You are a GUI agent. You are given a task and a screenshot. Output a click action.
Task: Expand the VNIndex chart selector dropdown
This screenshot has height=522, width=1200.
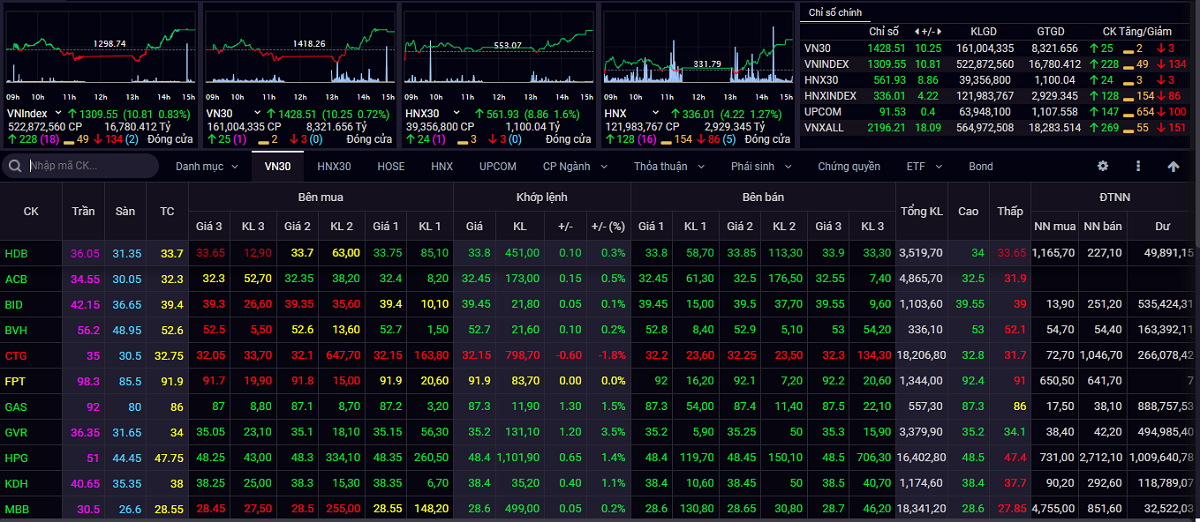pyautogui.click(x=59, y=113)
